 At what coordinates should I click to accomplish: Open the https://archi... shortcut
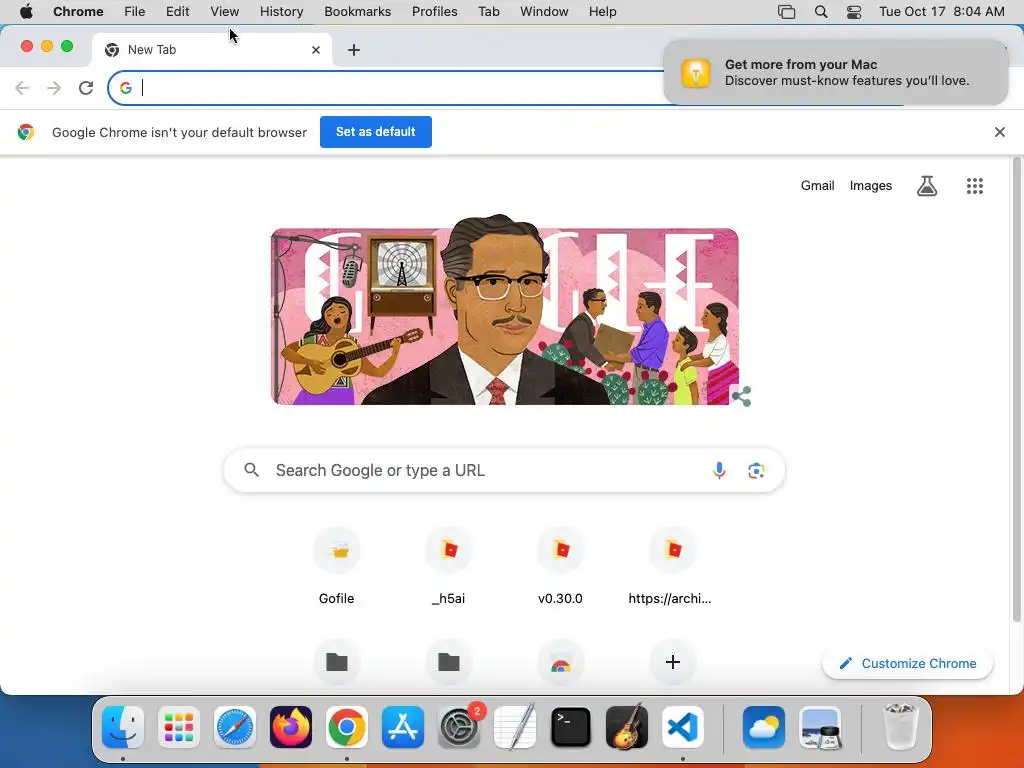pyautogui.click(x=671, y=566)
